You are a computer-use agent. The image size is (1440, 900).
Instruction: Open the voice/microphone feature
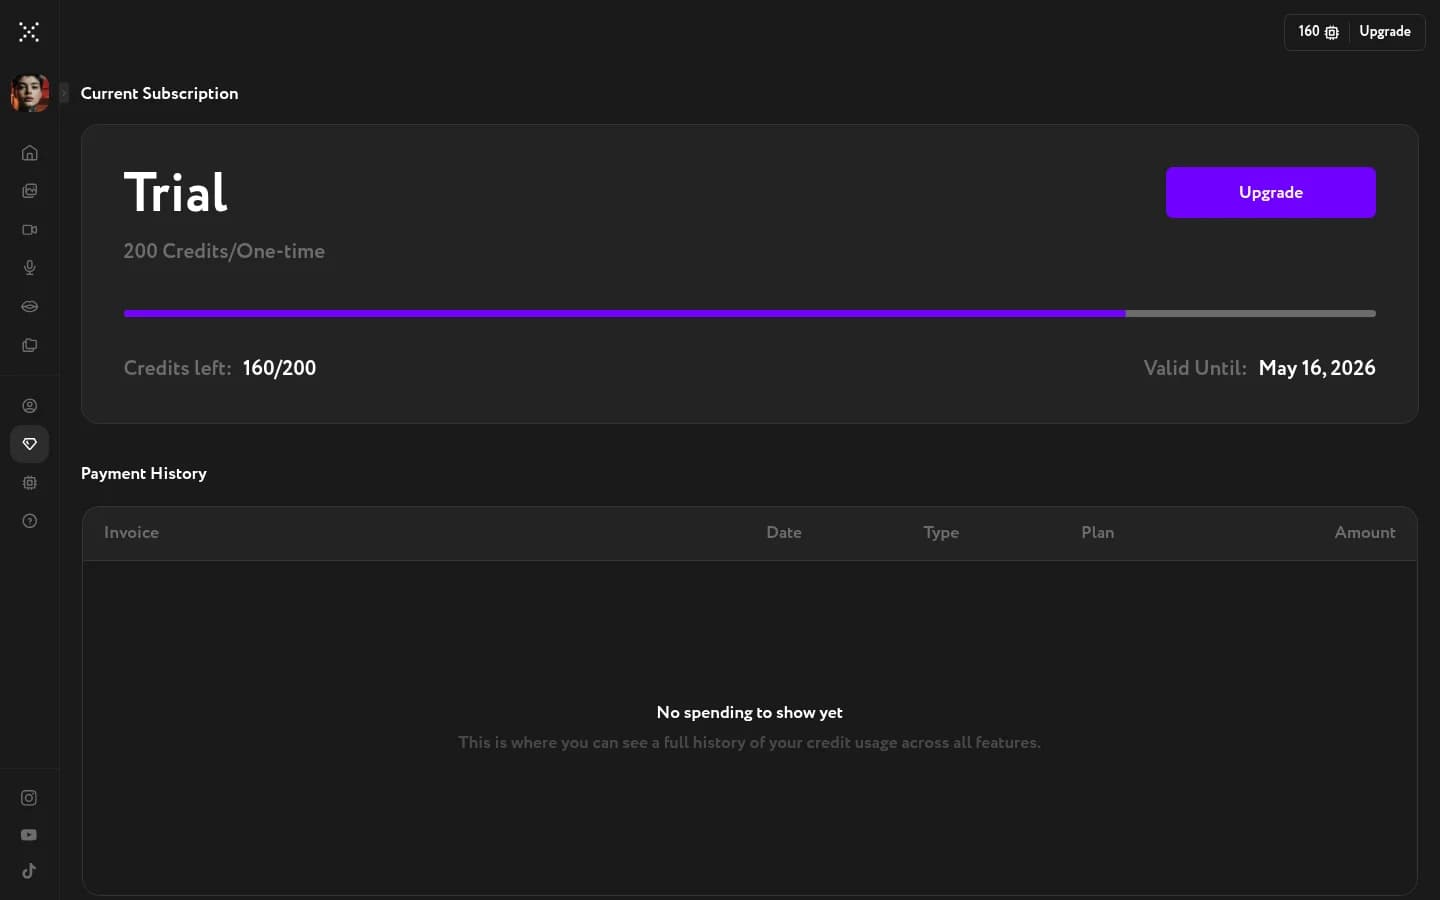pos(29,268)
